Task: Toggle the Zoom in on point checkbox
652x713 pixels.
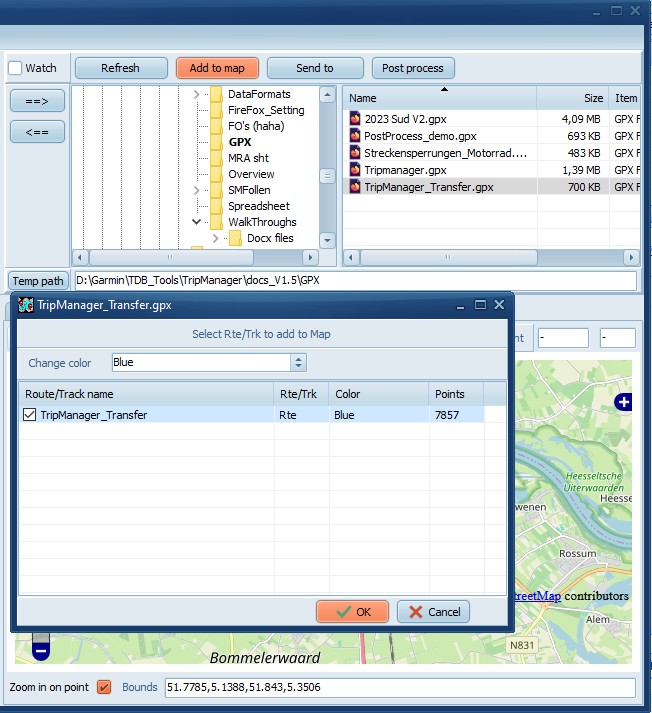Action: click(104, 688)
